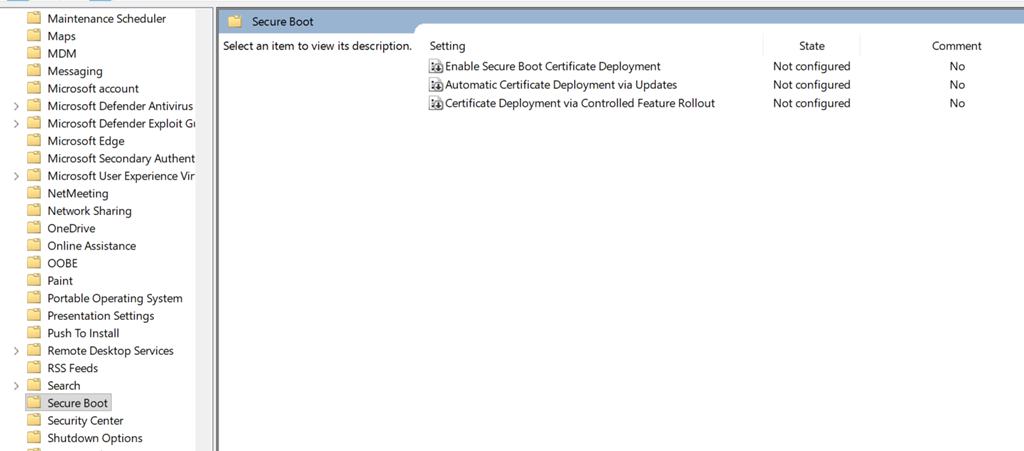Screen dimensions: 1024x451
Task: Sort by the State column header
Action: tap(811, 46)
